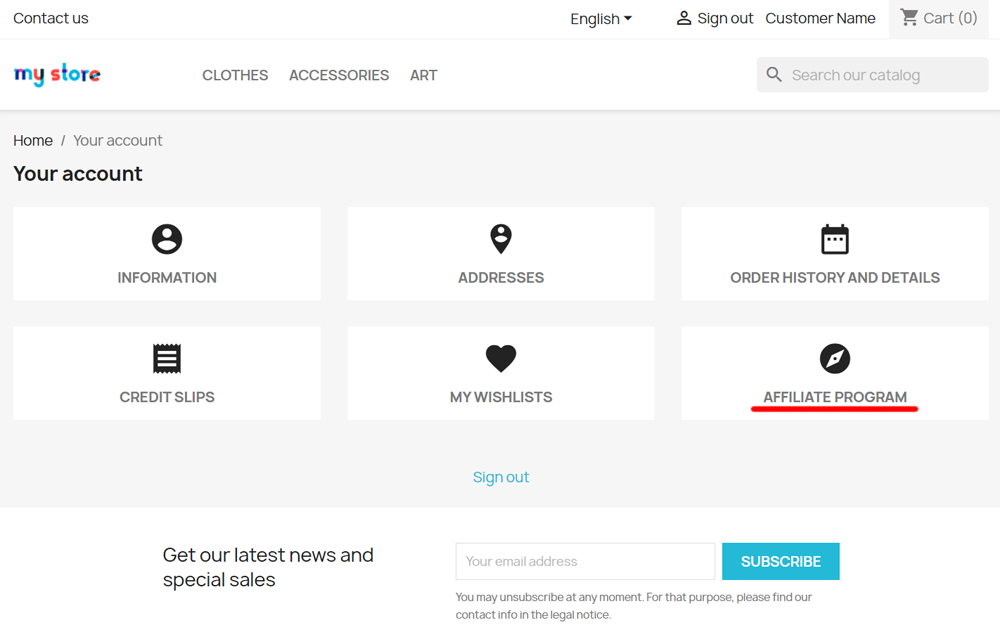Open the calendar icon above ORDER HISTORY
The width and height of the screenshot is (1000, 638).
835,239
